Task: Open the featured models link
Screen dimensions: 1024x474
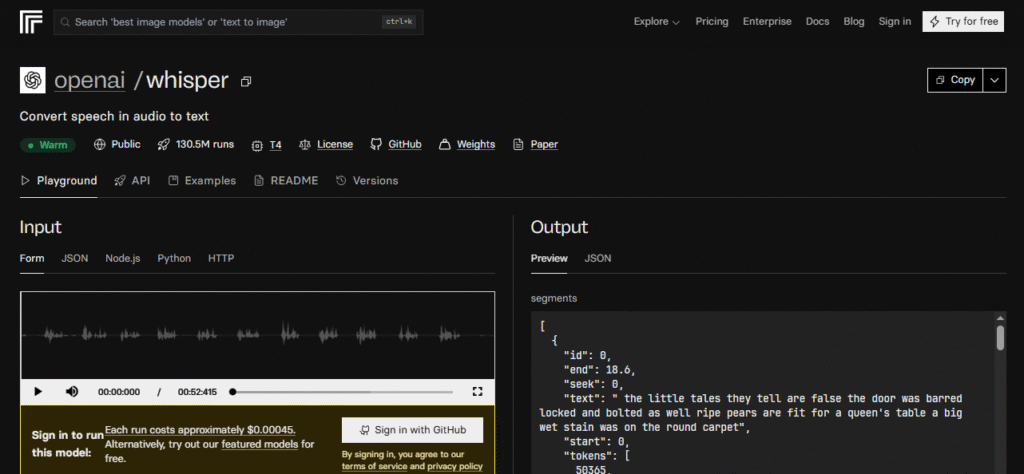Action: (260, 445)
